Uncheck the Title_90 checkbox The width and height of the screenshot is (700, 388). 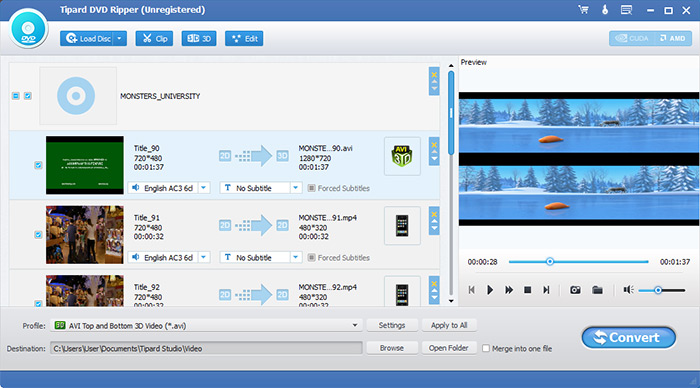[38, 165]
